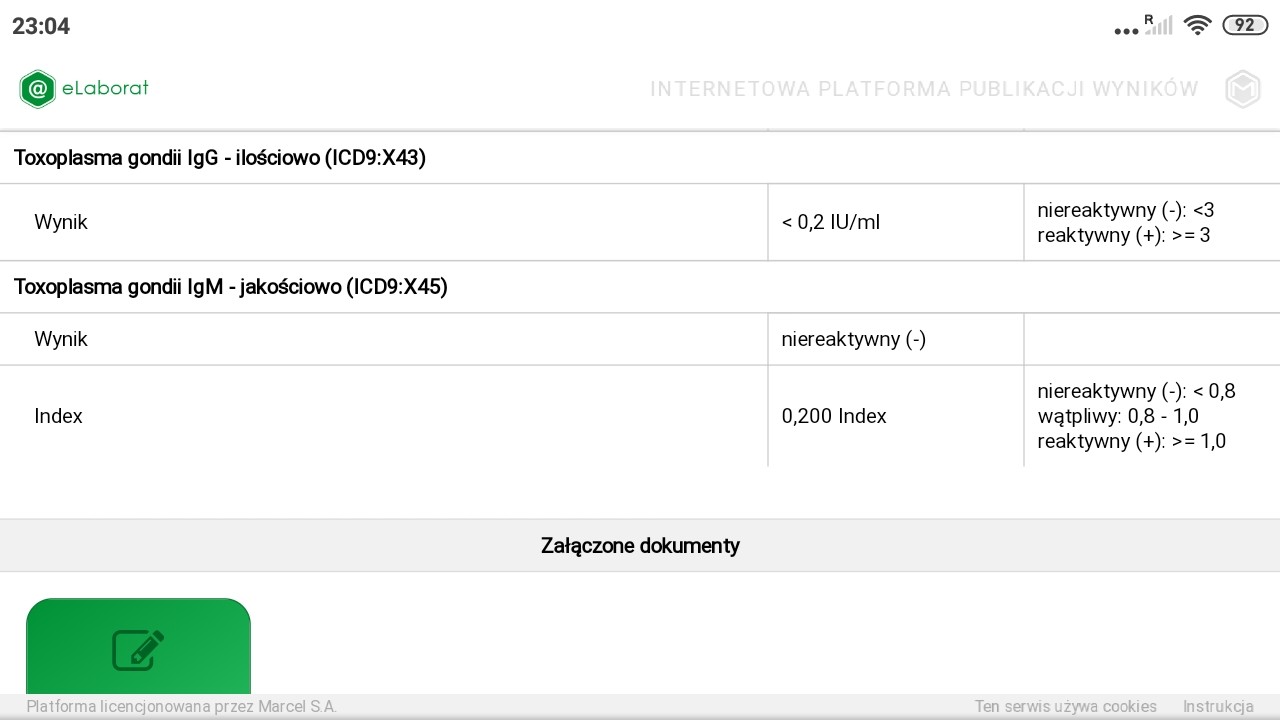Tap the hexagon cube icon top right
The height and width of the screenshot is (720, 1280).
click(x=1243, y=89)
